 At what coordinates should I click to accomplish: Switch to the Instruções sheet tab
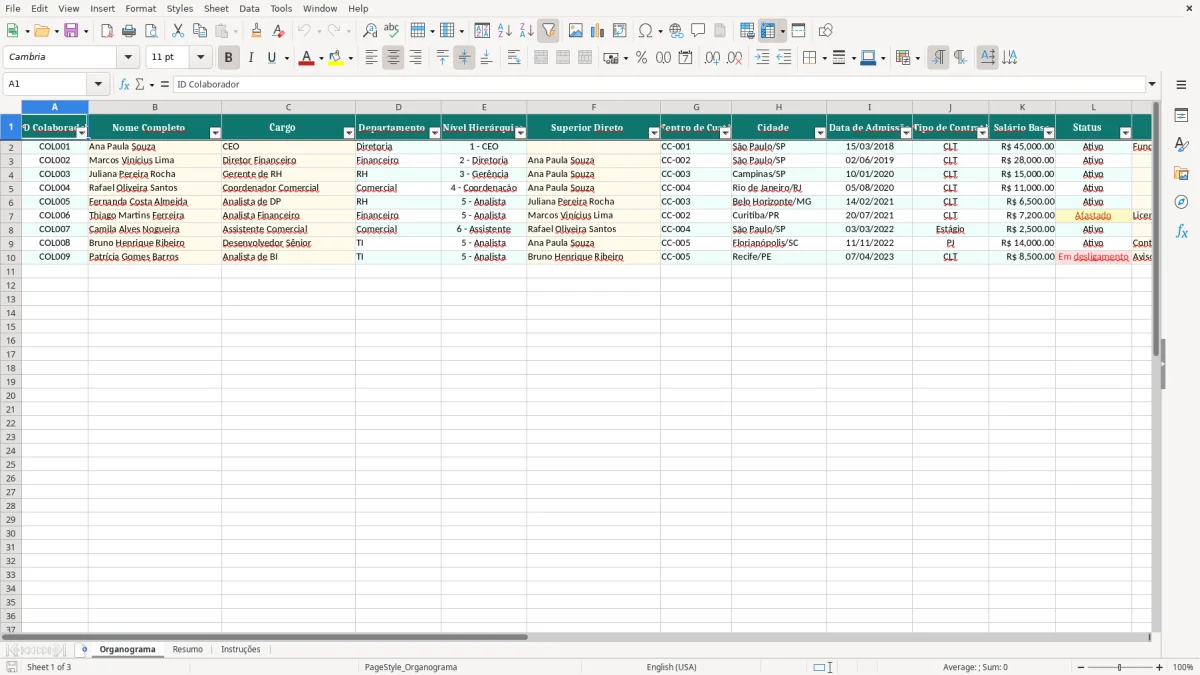pos(241,650)
